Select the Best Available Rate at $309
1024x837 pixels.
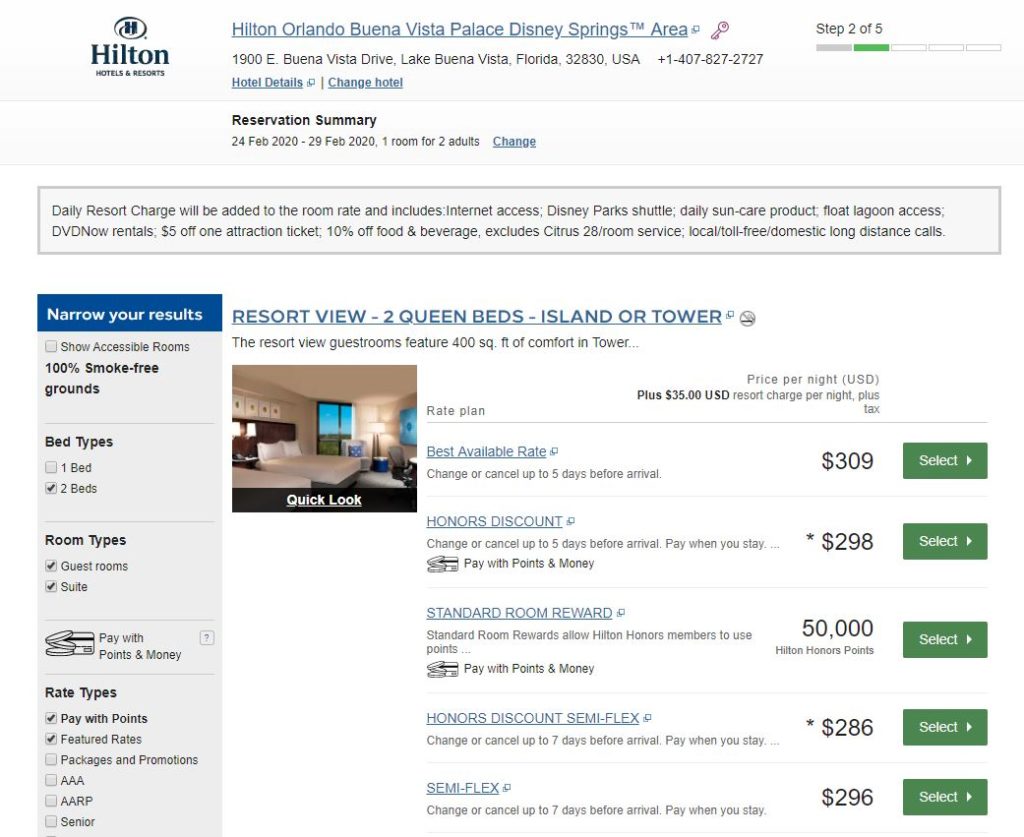point(944,461)
